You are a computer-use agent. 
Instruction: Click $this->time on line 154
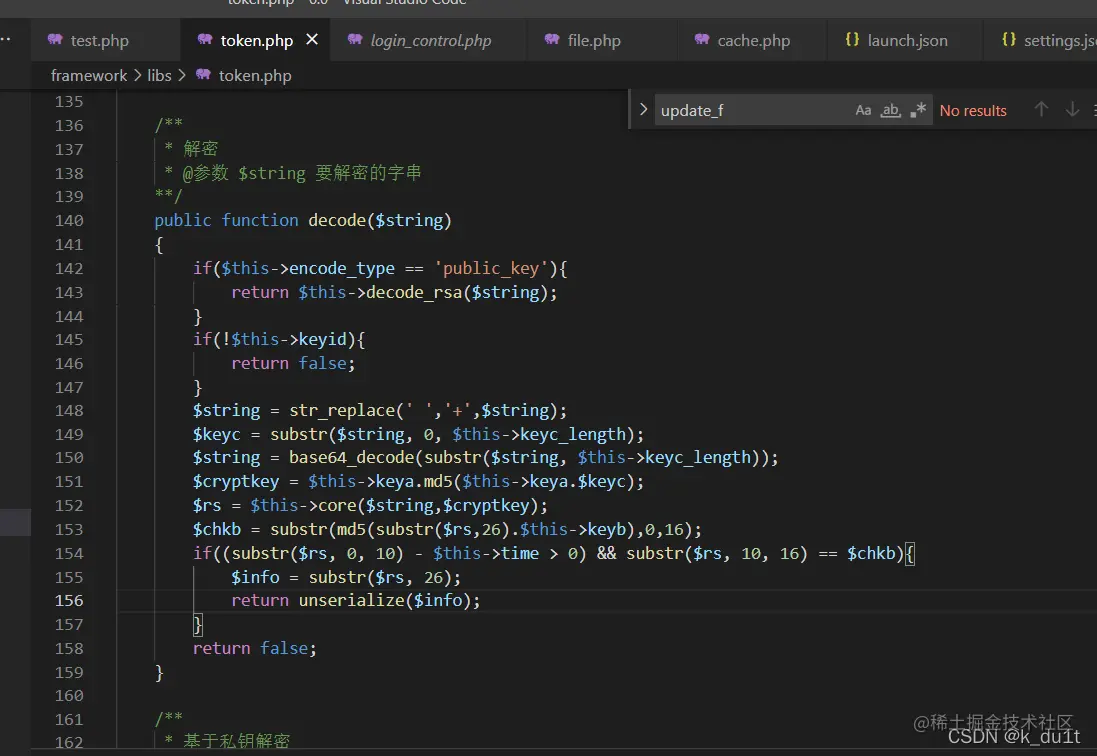[x=486, y=553]
